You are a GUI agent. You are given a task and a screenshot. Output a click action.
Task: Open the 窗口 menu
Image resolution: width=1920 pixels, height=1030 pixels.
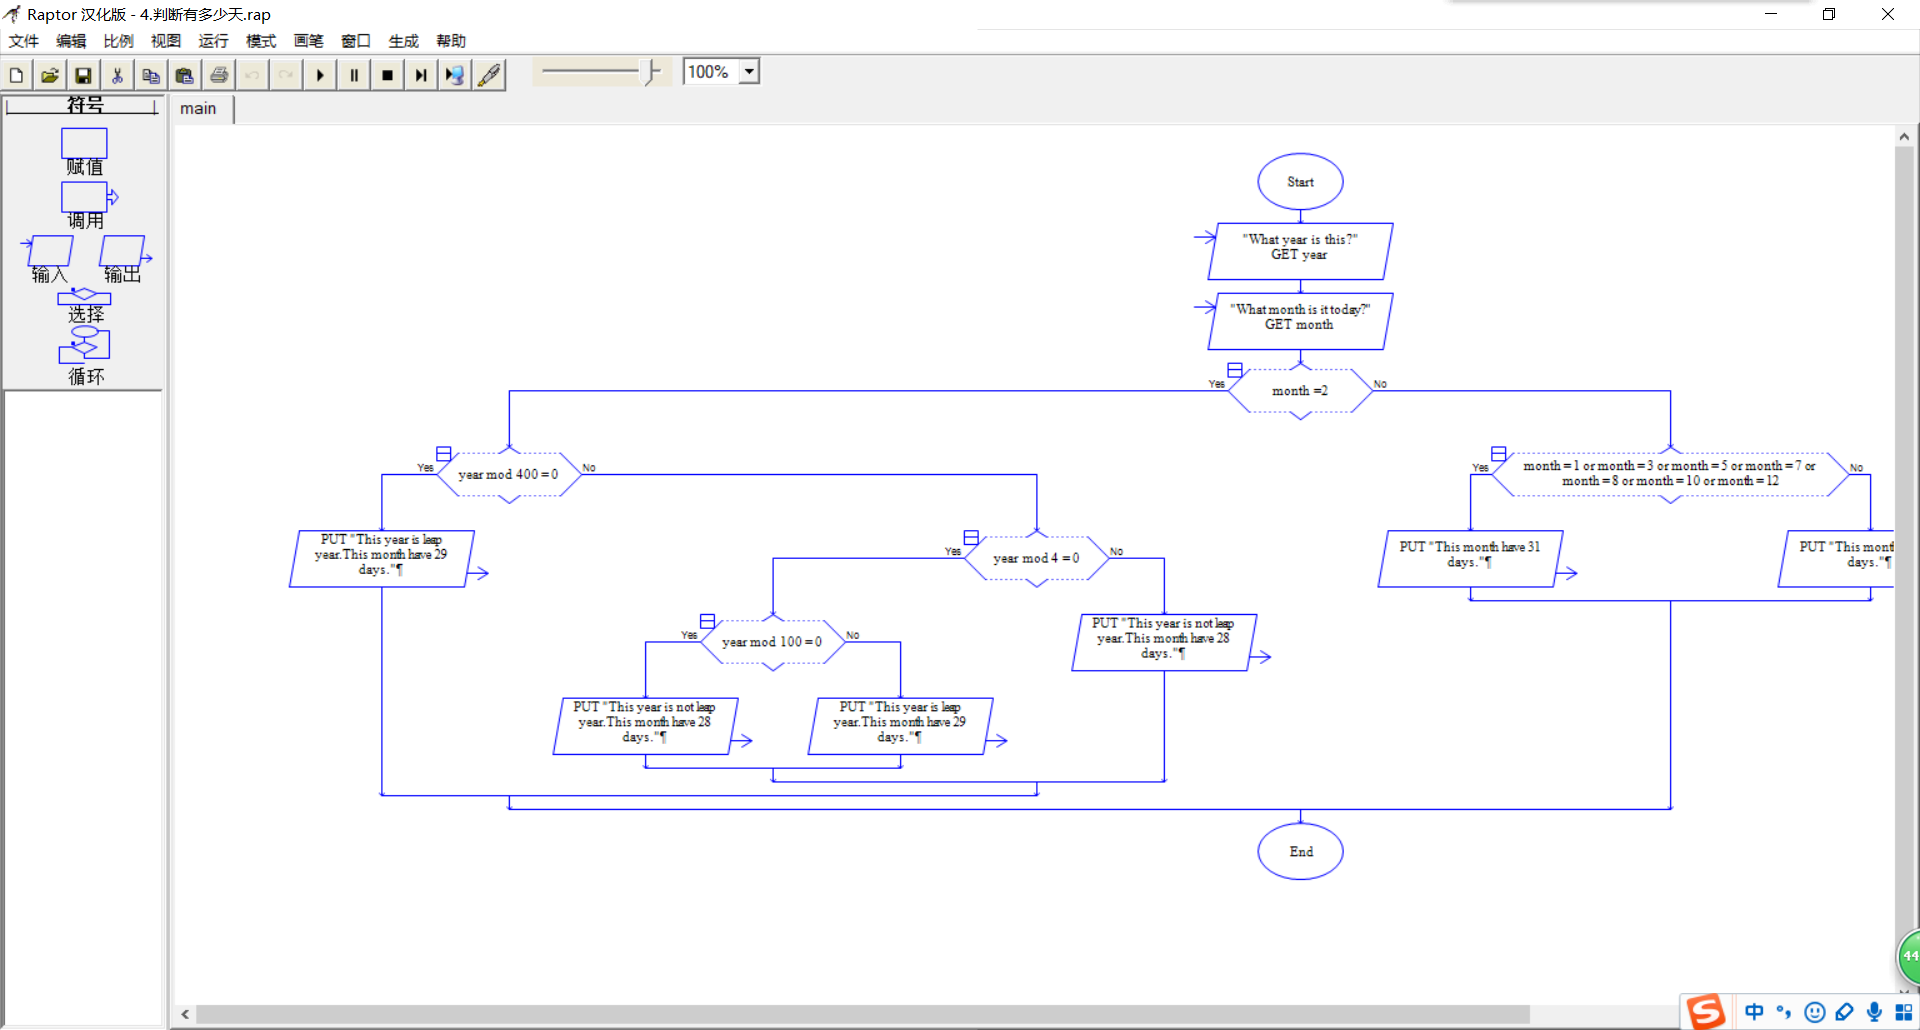[356, 41]
